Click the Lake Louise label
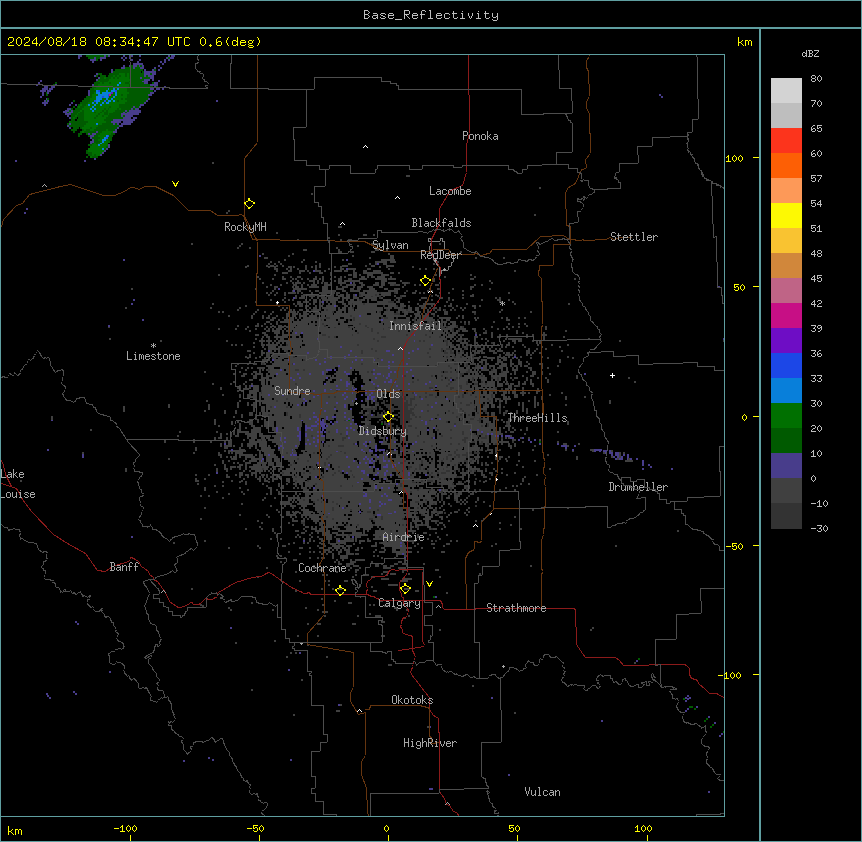862x842 pixels. (18, 484)
